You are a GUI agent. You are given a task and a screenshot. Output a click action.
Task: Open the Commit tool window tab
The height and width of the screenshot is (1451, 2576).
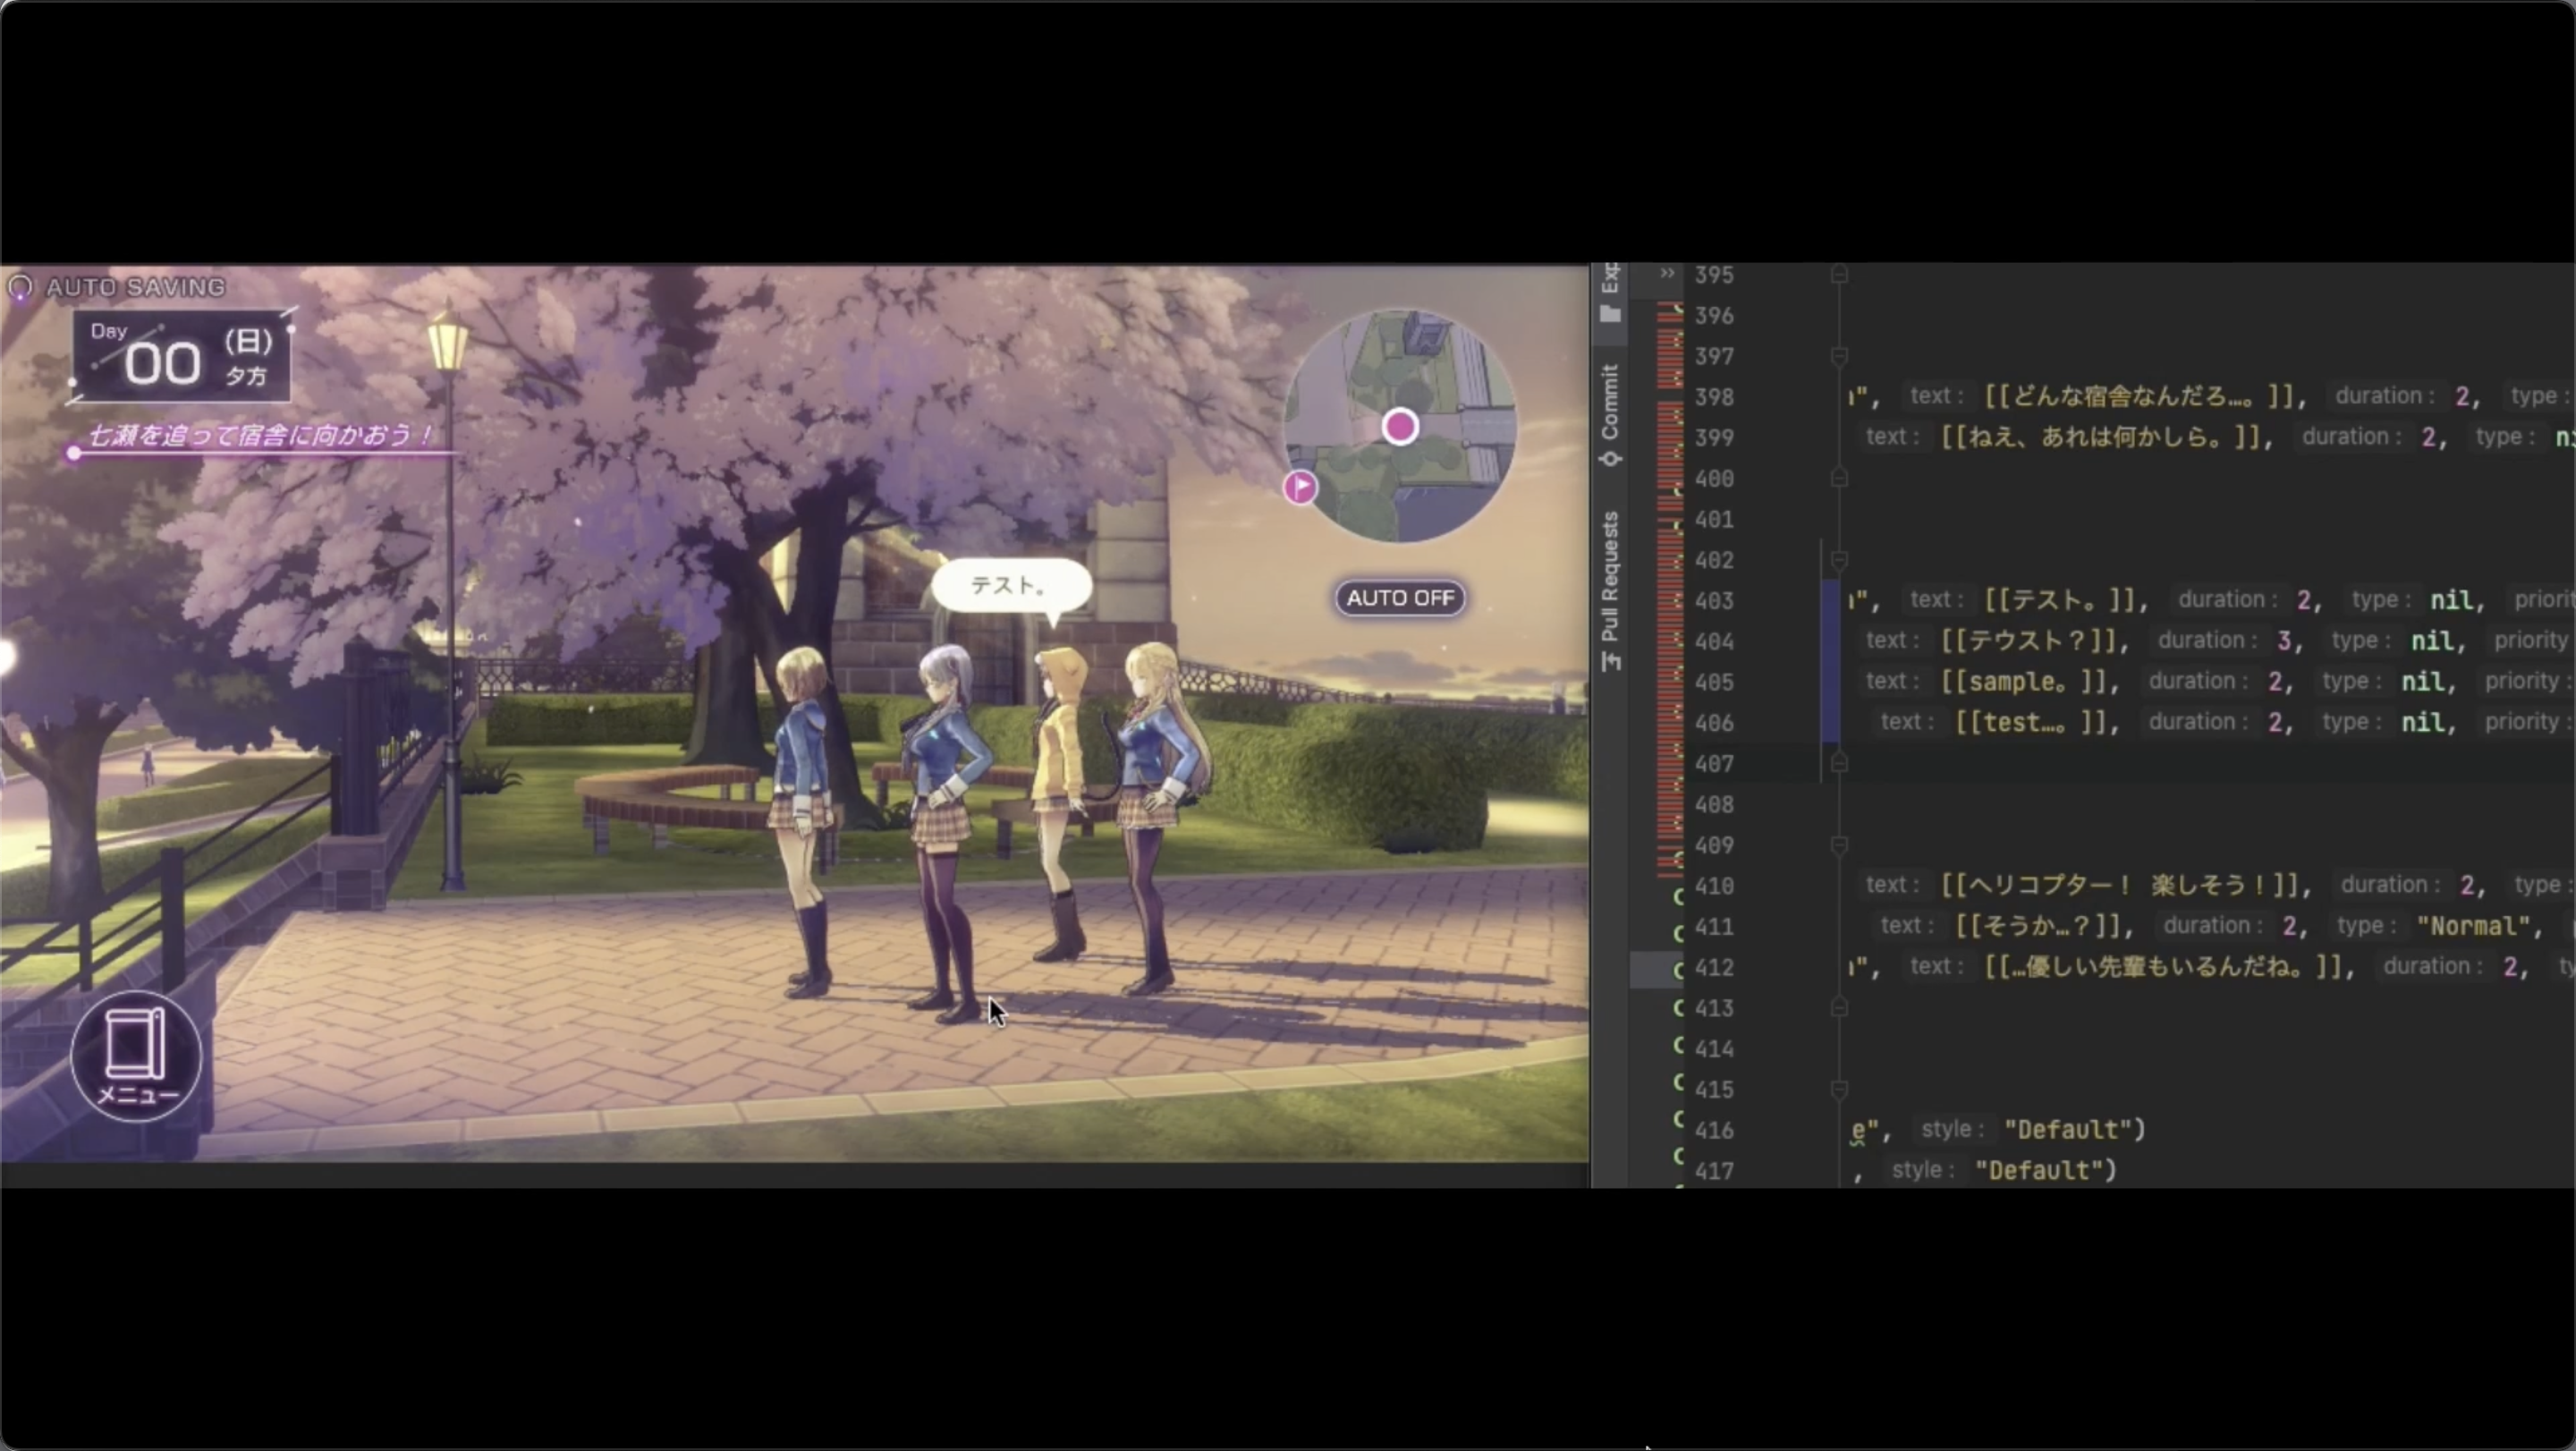[x=1610, y=413]
